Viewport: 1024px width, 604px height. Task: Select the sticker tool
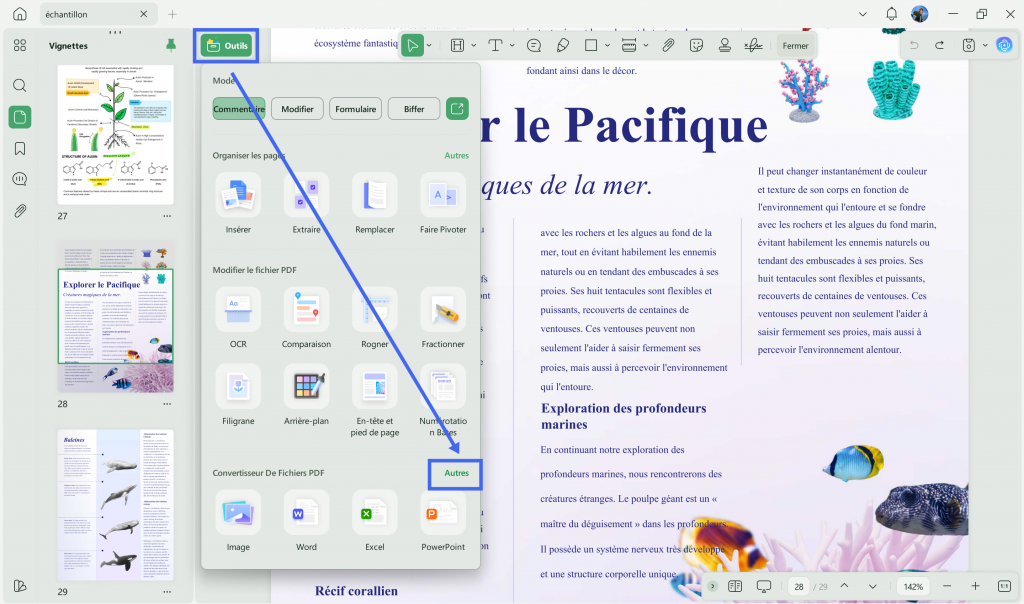(x=697, y=46)
